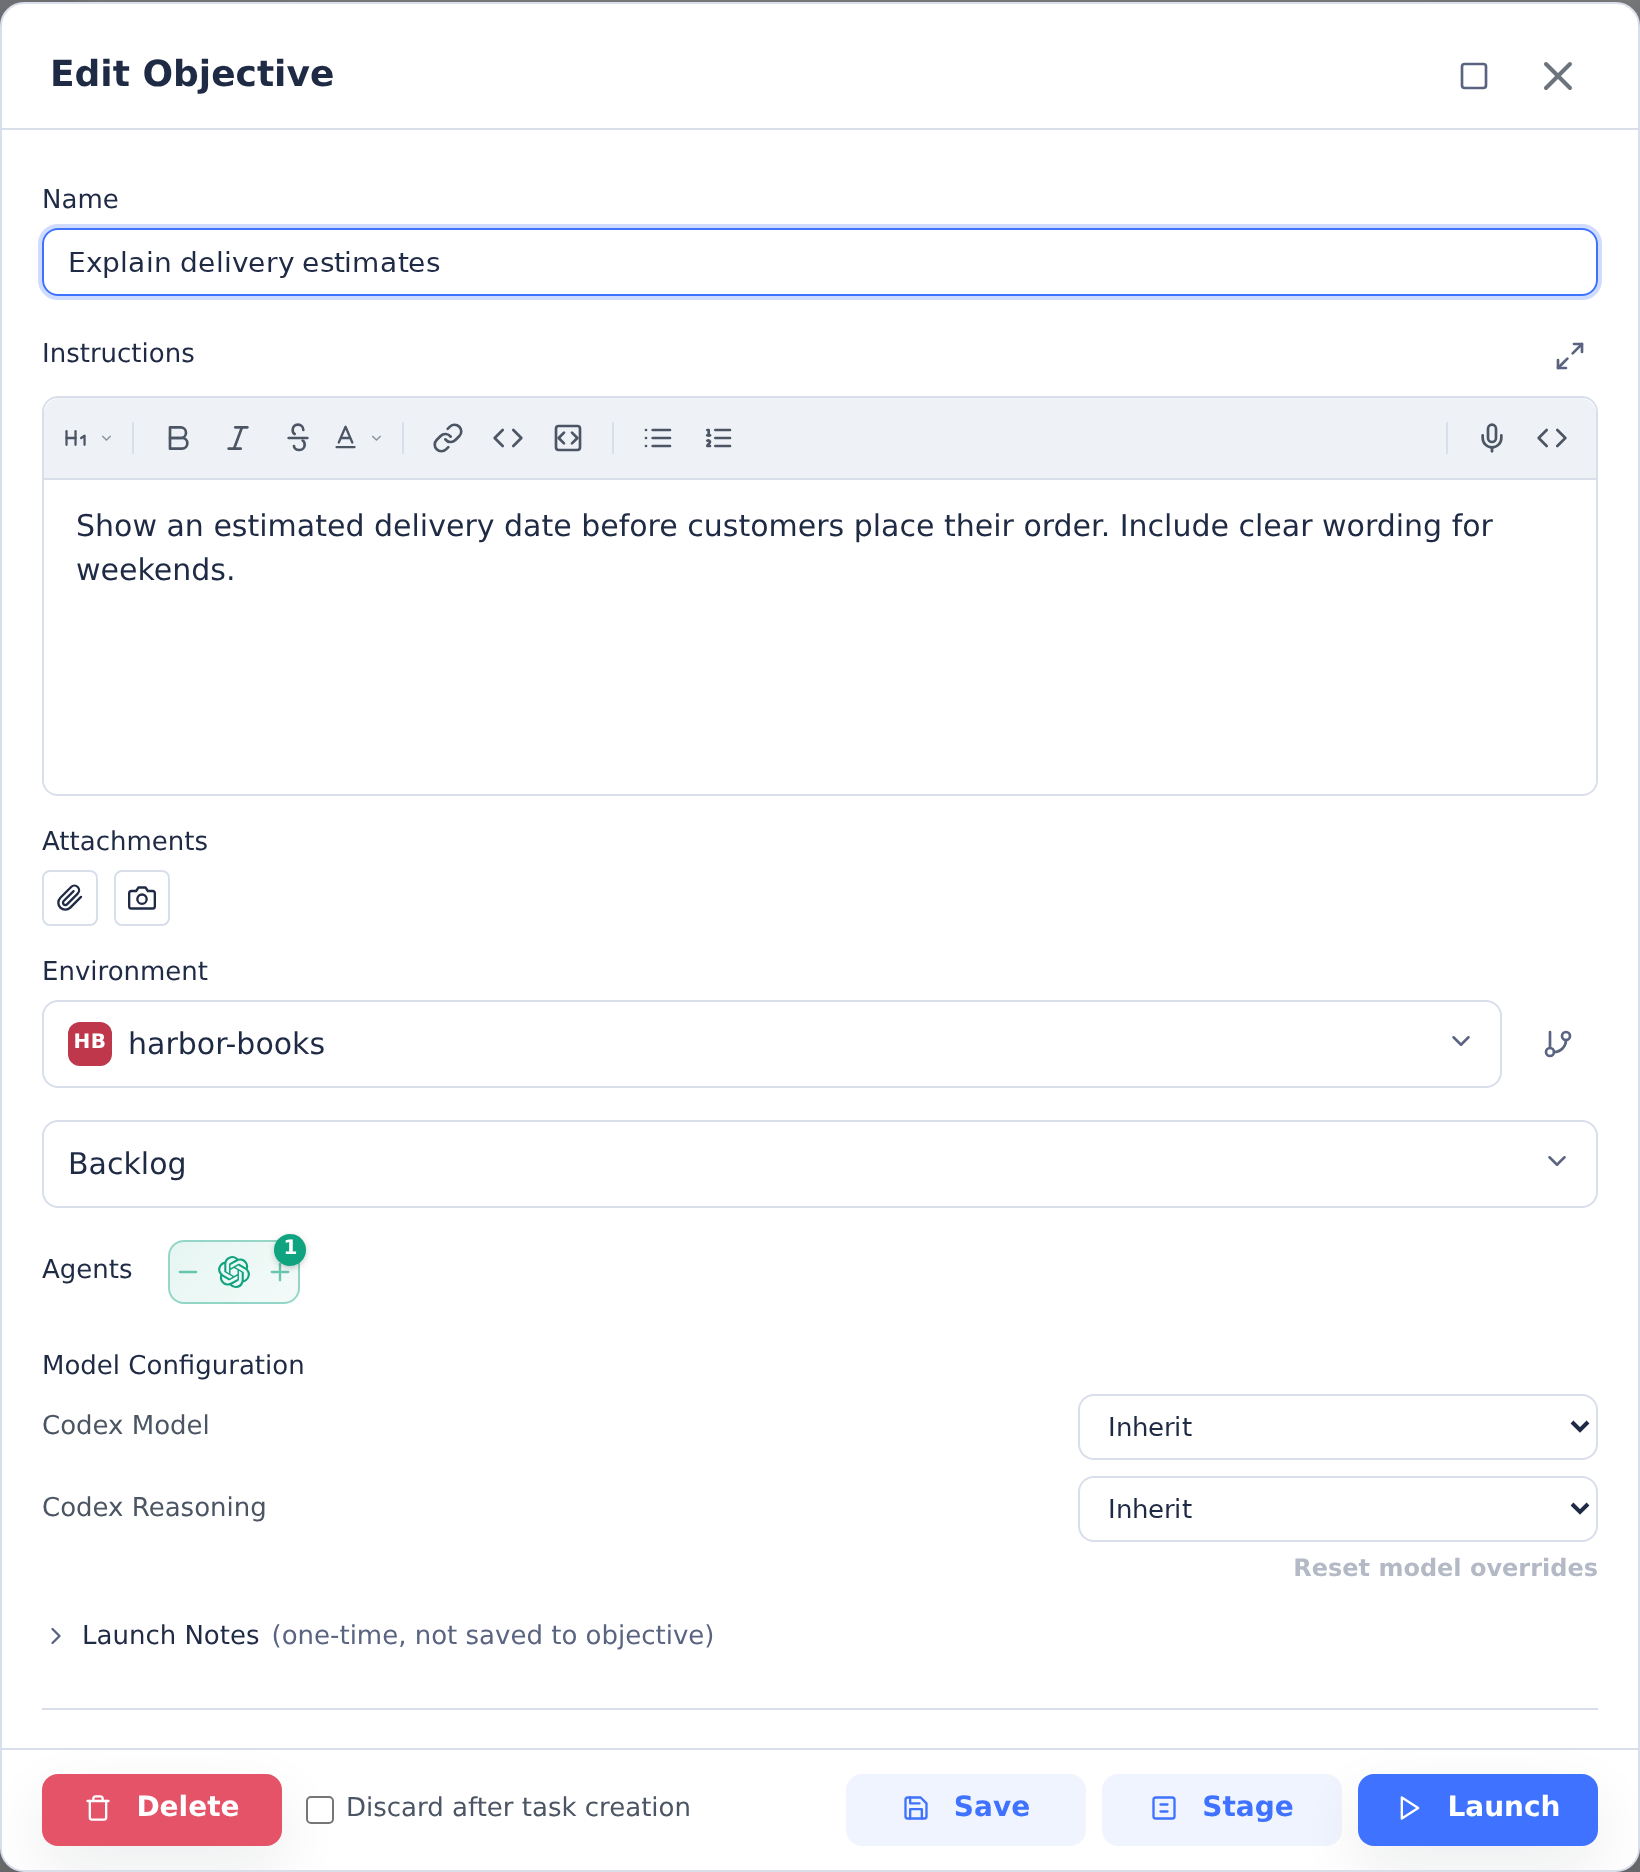Click inside the Instructions text area
Image resolution: width=1640 pixels, height=1872 pixels.
[820, 637]
